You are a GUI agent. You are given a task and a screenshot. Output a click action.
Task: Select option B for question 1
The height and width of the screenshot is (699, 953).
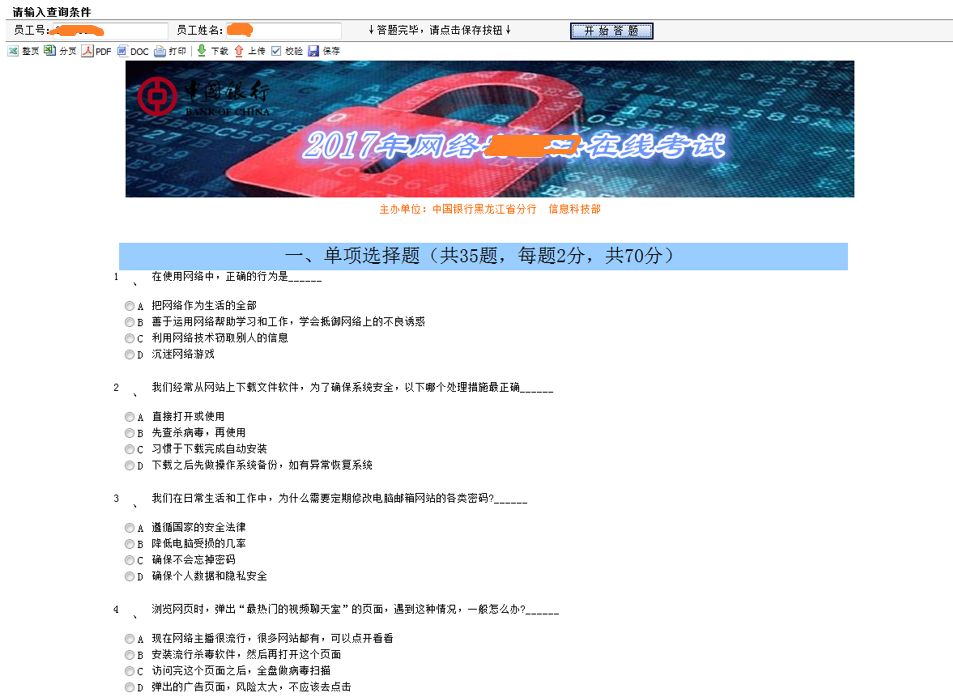[x=129, y=322]
